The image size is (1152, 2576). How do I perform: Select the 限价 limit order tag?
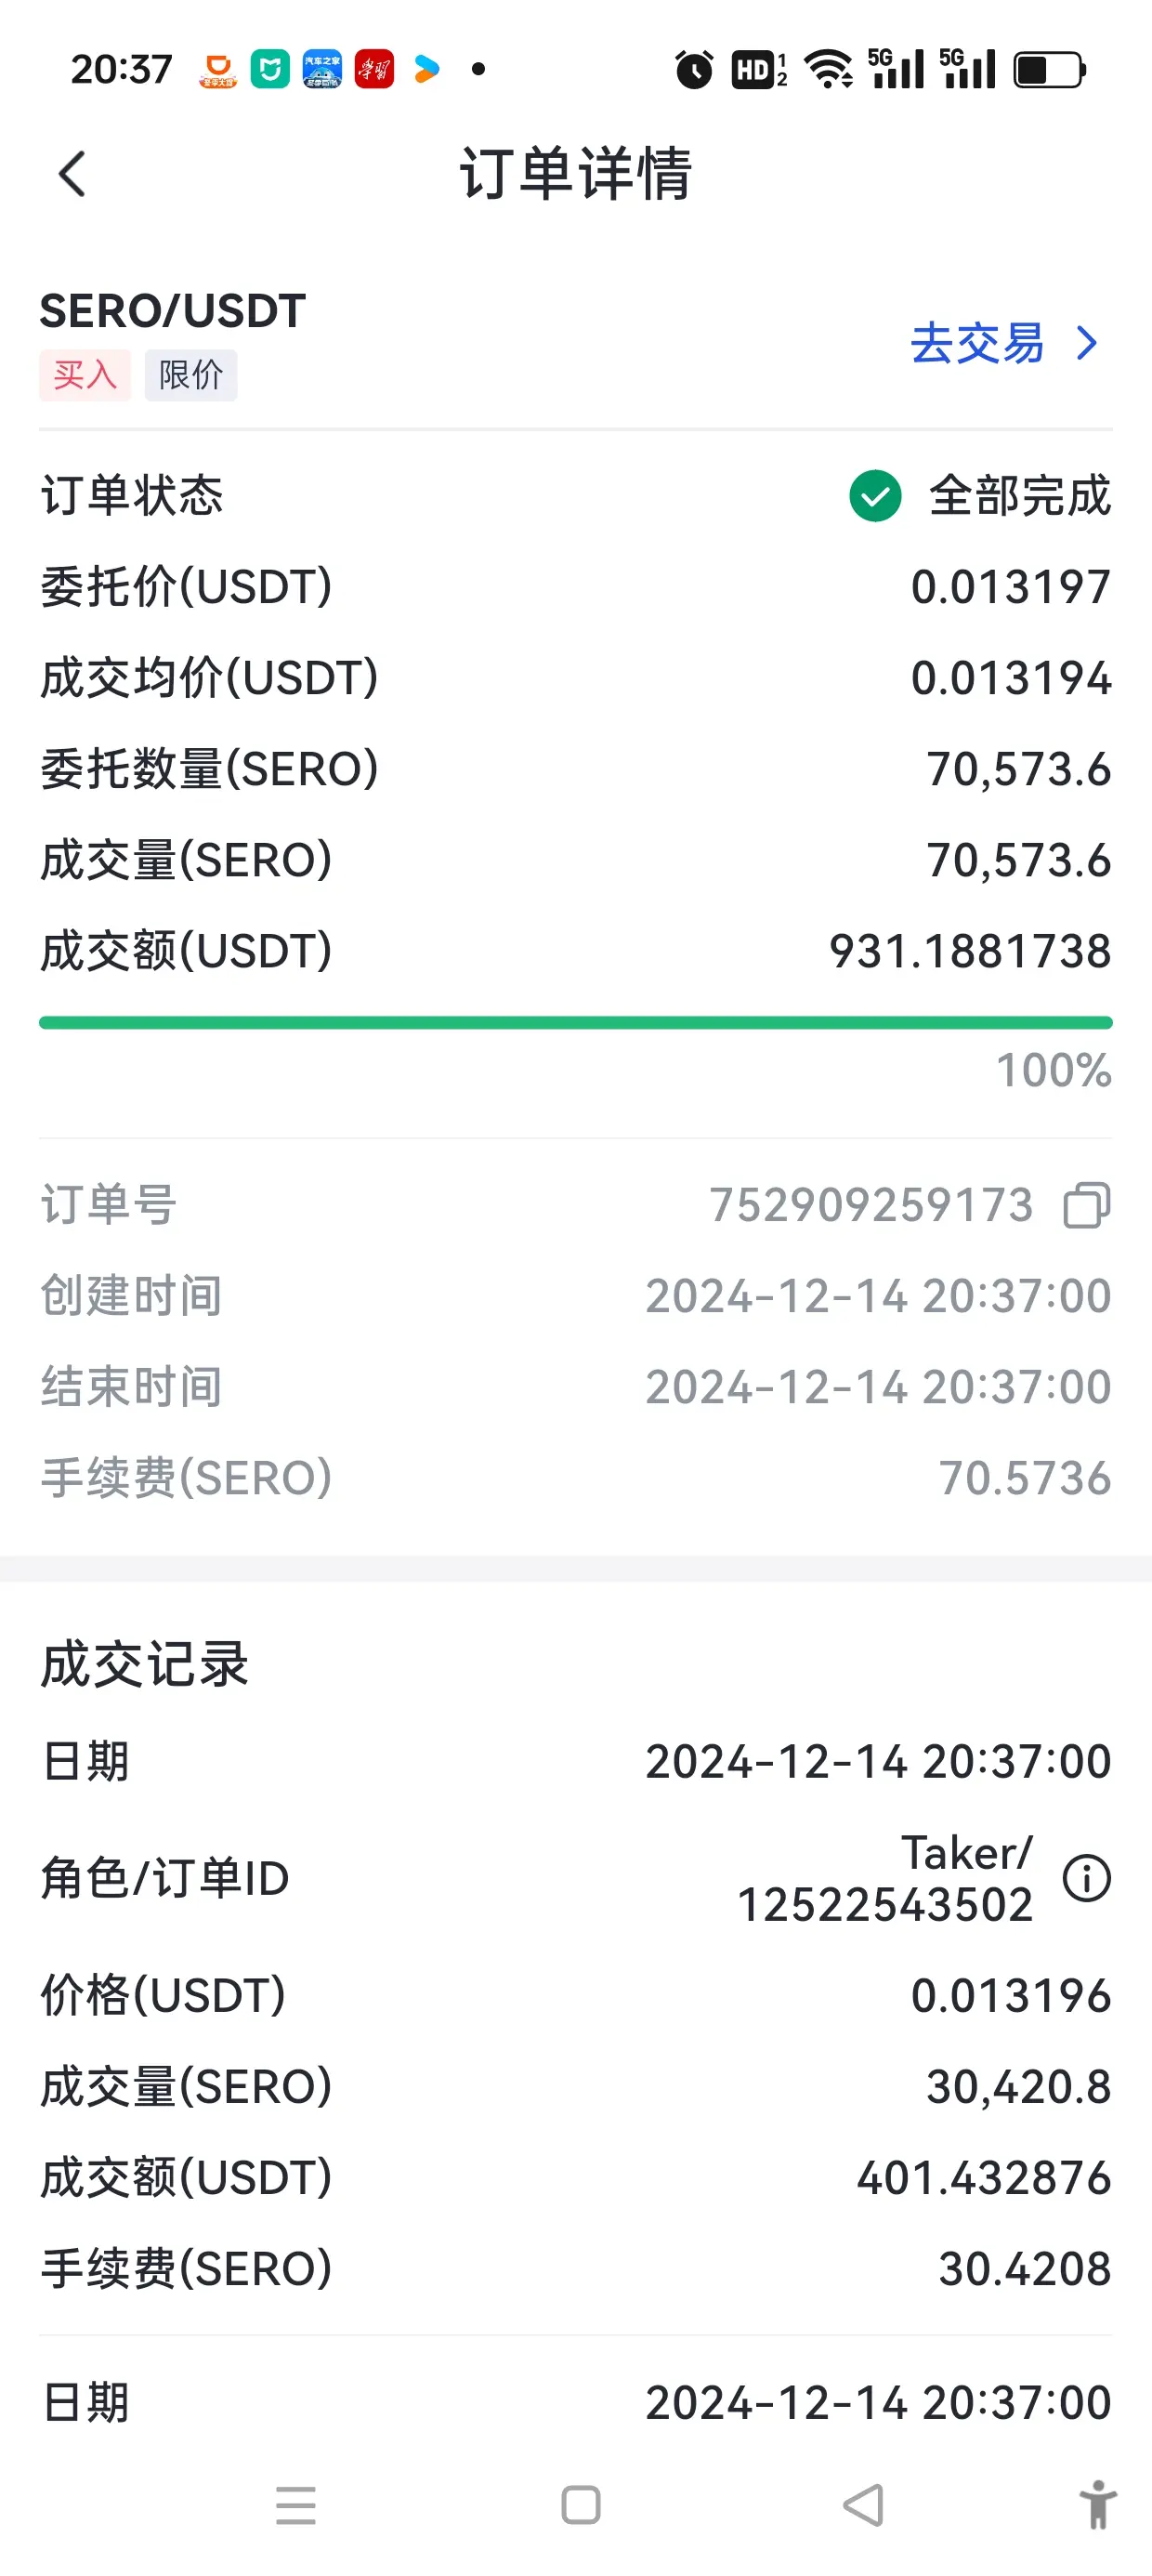coord(191,375)
